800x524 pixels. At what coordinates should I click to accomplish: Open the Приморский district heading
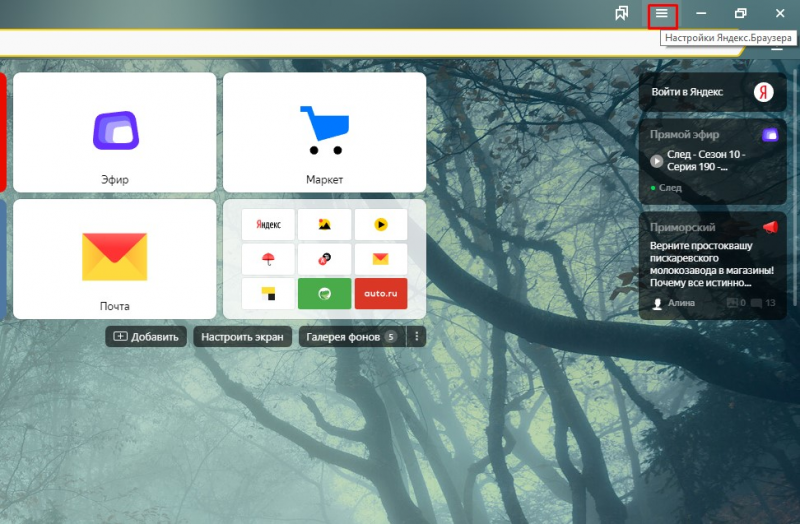click(682, 227)
